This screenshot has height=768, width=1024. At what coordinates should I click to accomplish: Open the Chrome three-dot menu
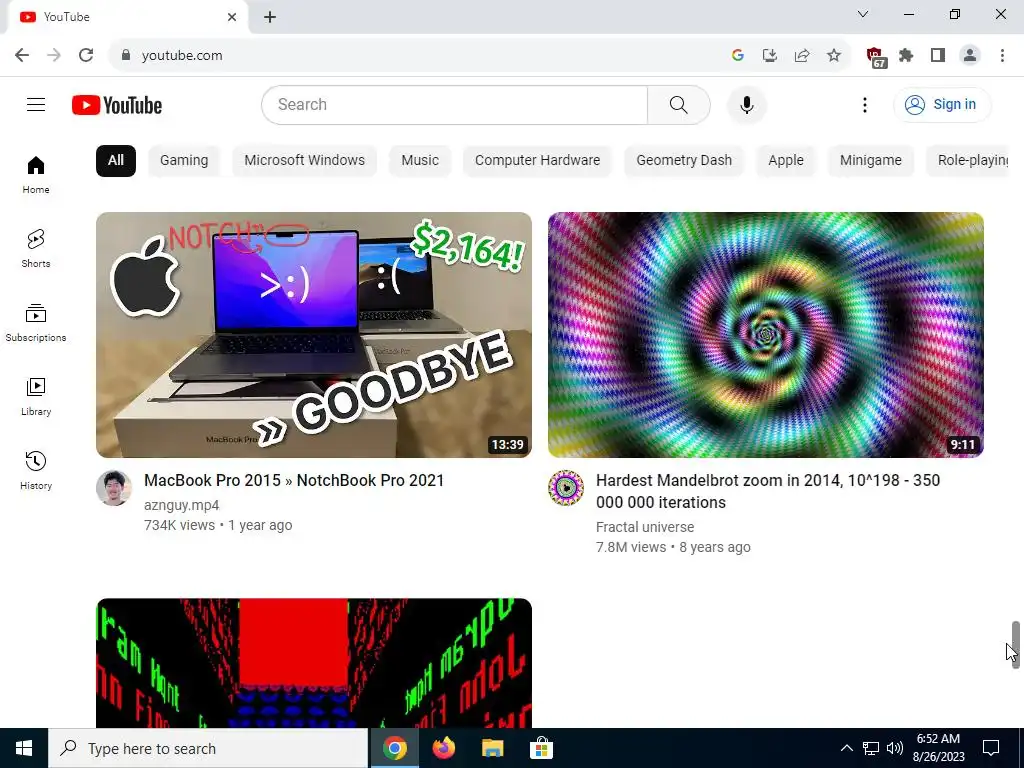(1002, 55)
